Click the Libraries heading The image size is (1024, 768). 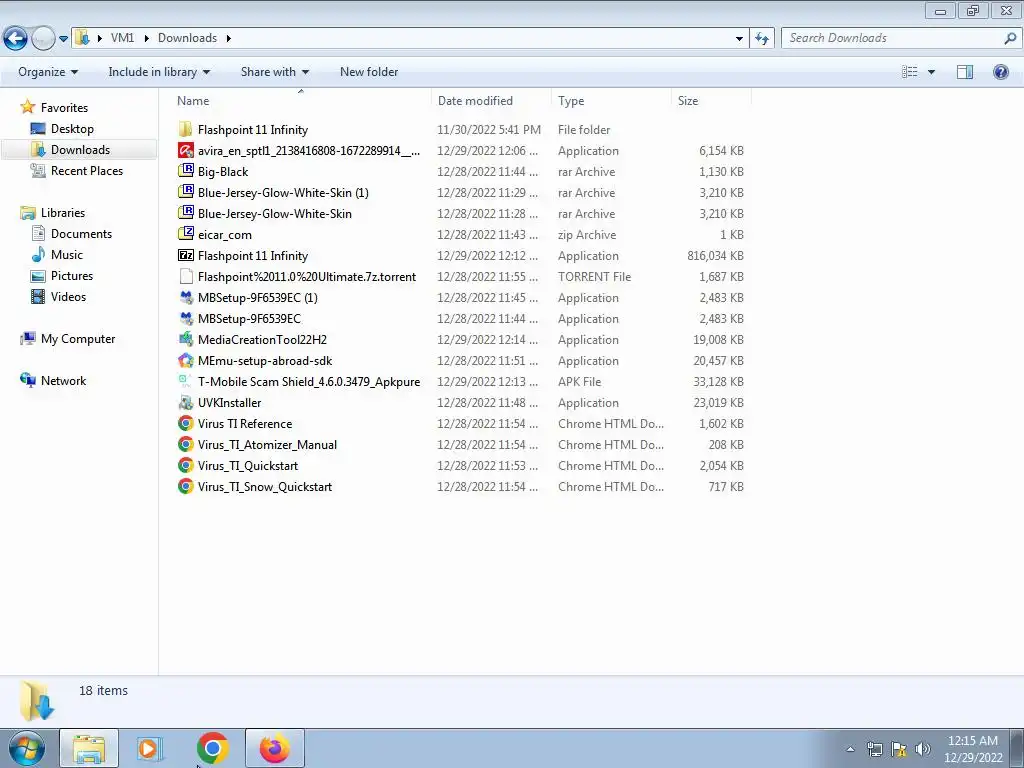pos(52,212)
